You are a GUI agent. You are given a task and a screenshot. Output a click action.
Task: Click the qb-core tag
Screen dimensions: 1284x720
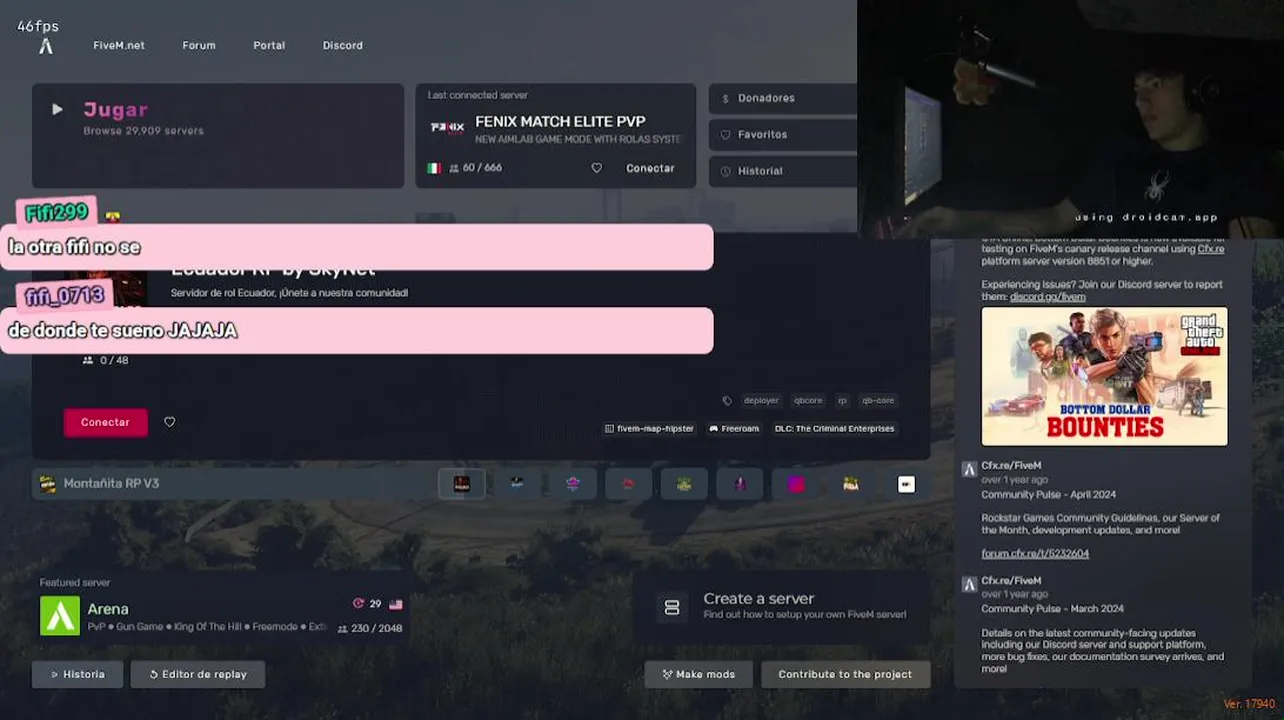tap(878, 400)
